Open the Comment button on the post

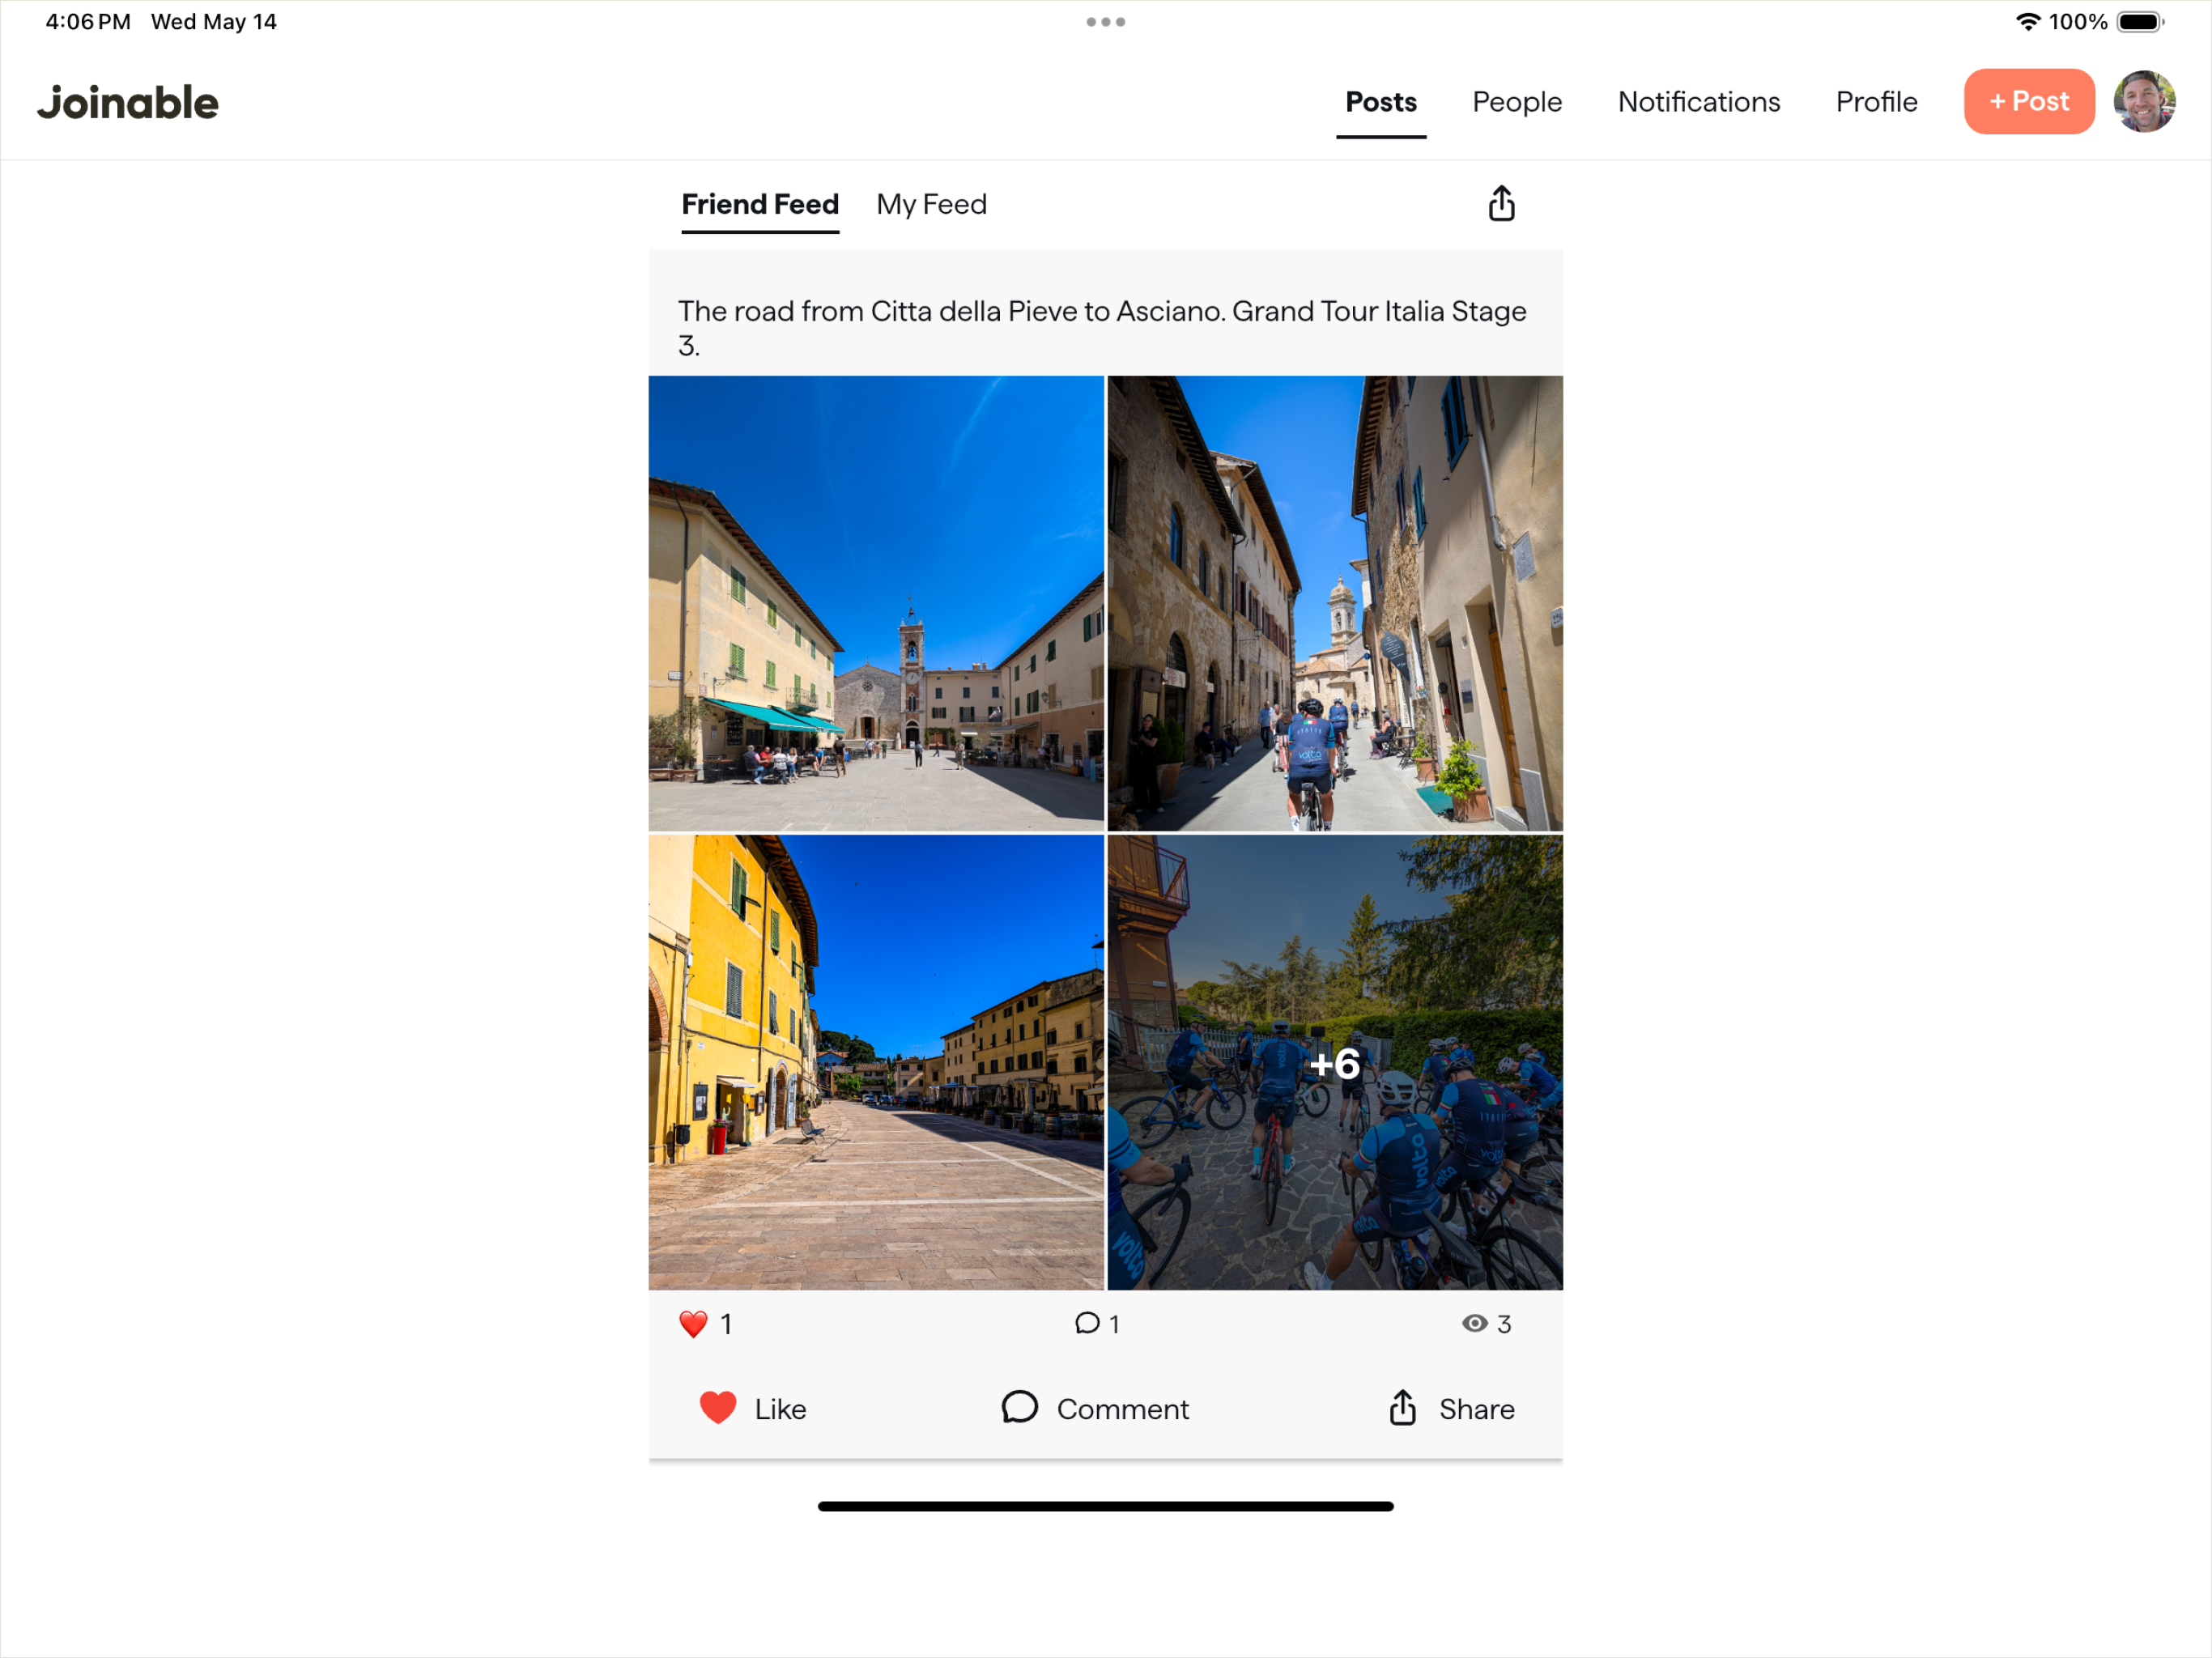(x=1095, y=1408)
